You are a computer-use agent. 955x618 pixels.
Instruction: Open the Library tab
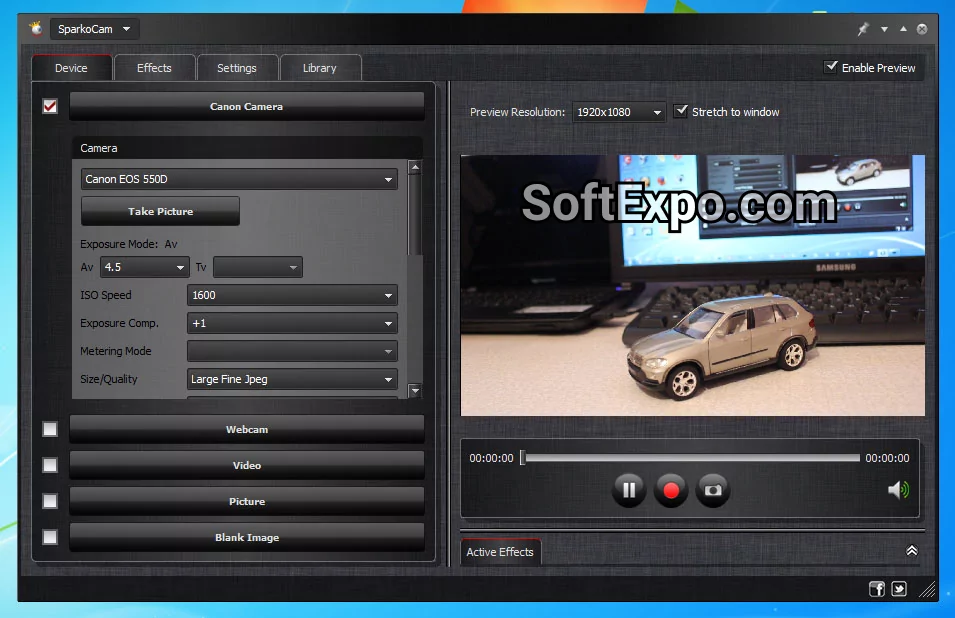pyautogui.click(x=320, y=67)
